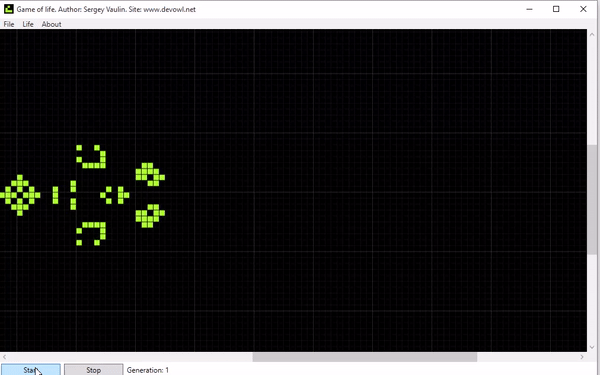Click the Generation: 1 status text
The width and height of the screenshot is (600, 375).
148,370
